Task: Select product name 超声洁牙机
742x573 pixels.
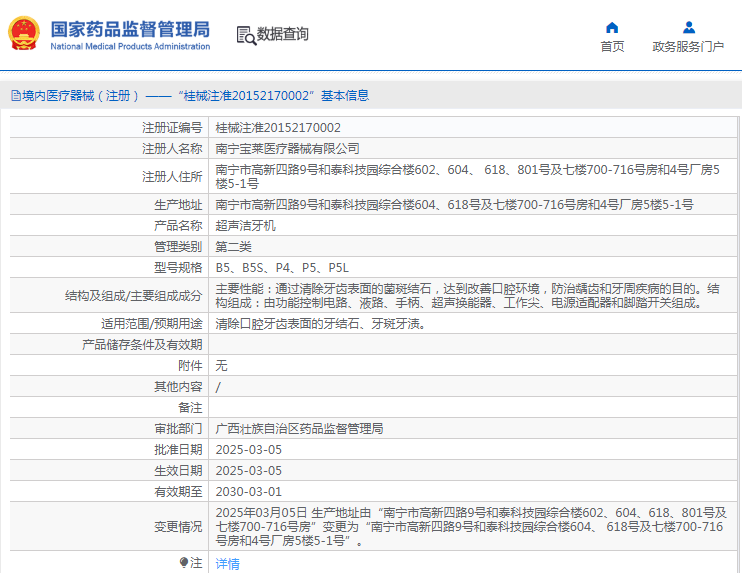Action: click(246, 226)
